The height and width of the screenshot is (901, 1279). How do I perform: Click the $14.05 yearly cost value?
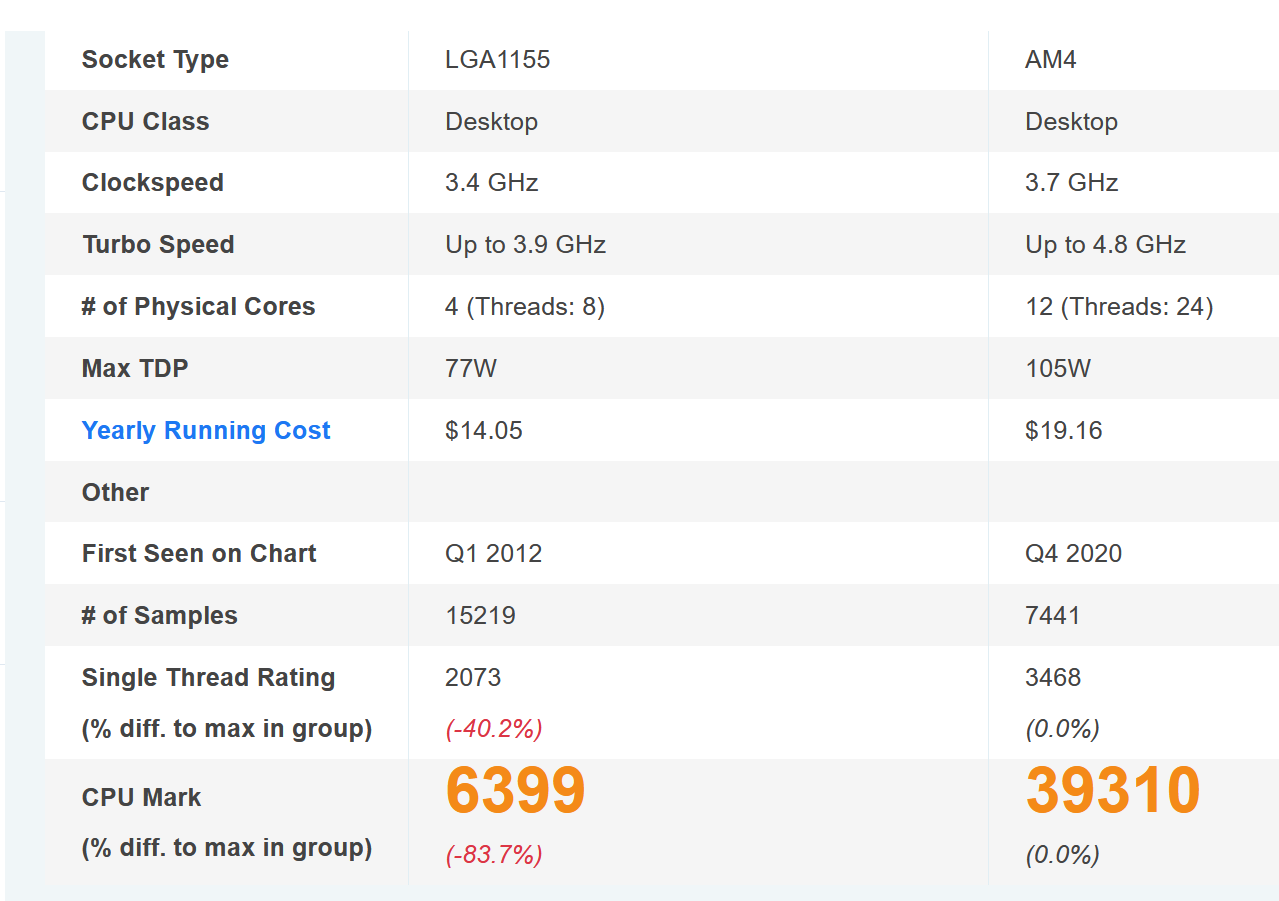click(484, 431)
